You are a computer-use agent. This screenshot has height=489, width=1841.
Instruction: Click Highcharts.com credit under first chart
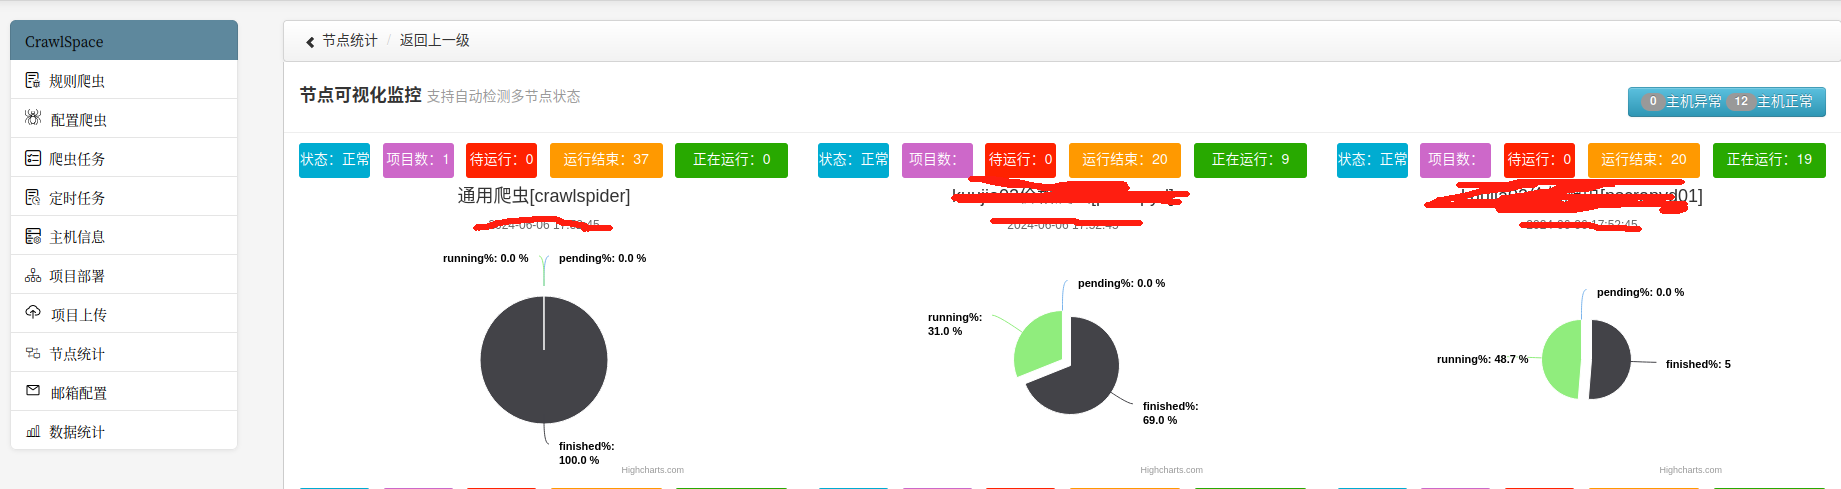(x=652, y=470)
